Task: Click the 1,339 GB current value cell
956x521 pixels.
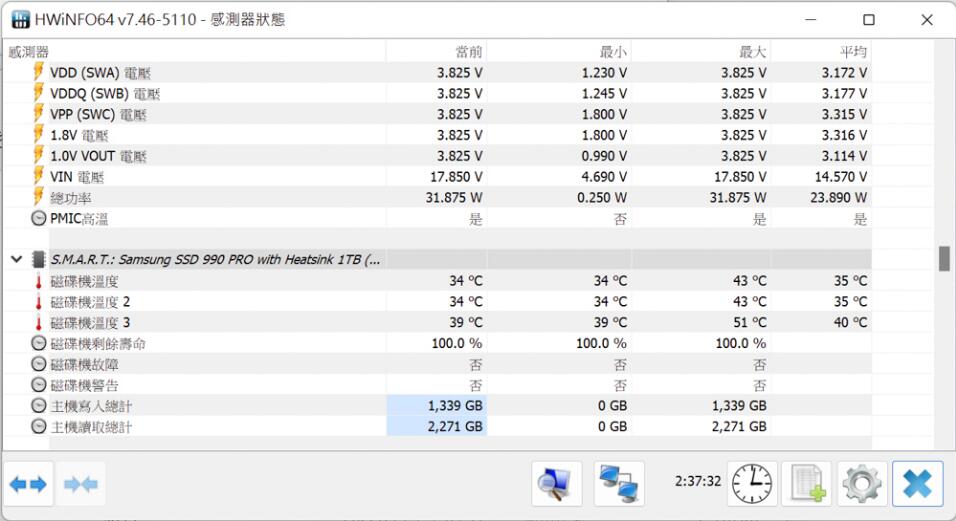Action: click(x=437, y=406)
